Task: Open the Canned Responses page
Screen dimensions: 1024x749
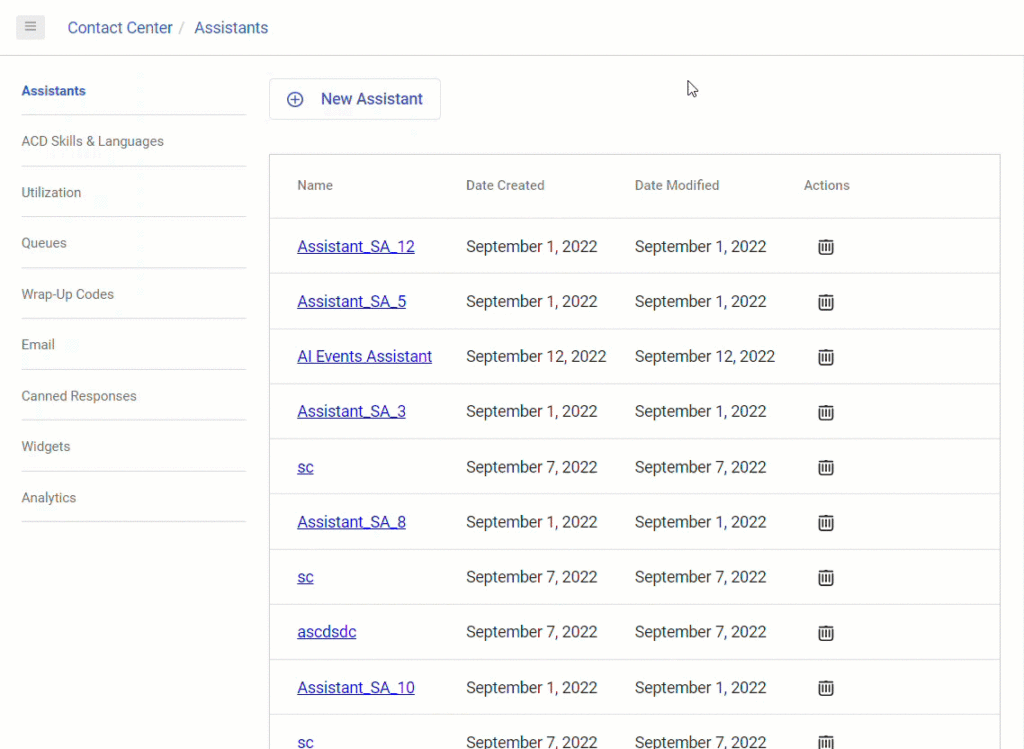Action: tap(79, 396)
